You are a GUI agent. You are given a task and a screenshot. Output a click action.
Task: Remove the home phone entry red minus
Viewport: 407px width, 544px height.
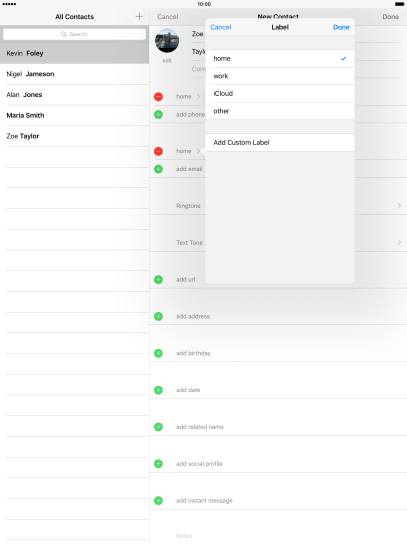click(158, 96)
